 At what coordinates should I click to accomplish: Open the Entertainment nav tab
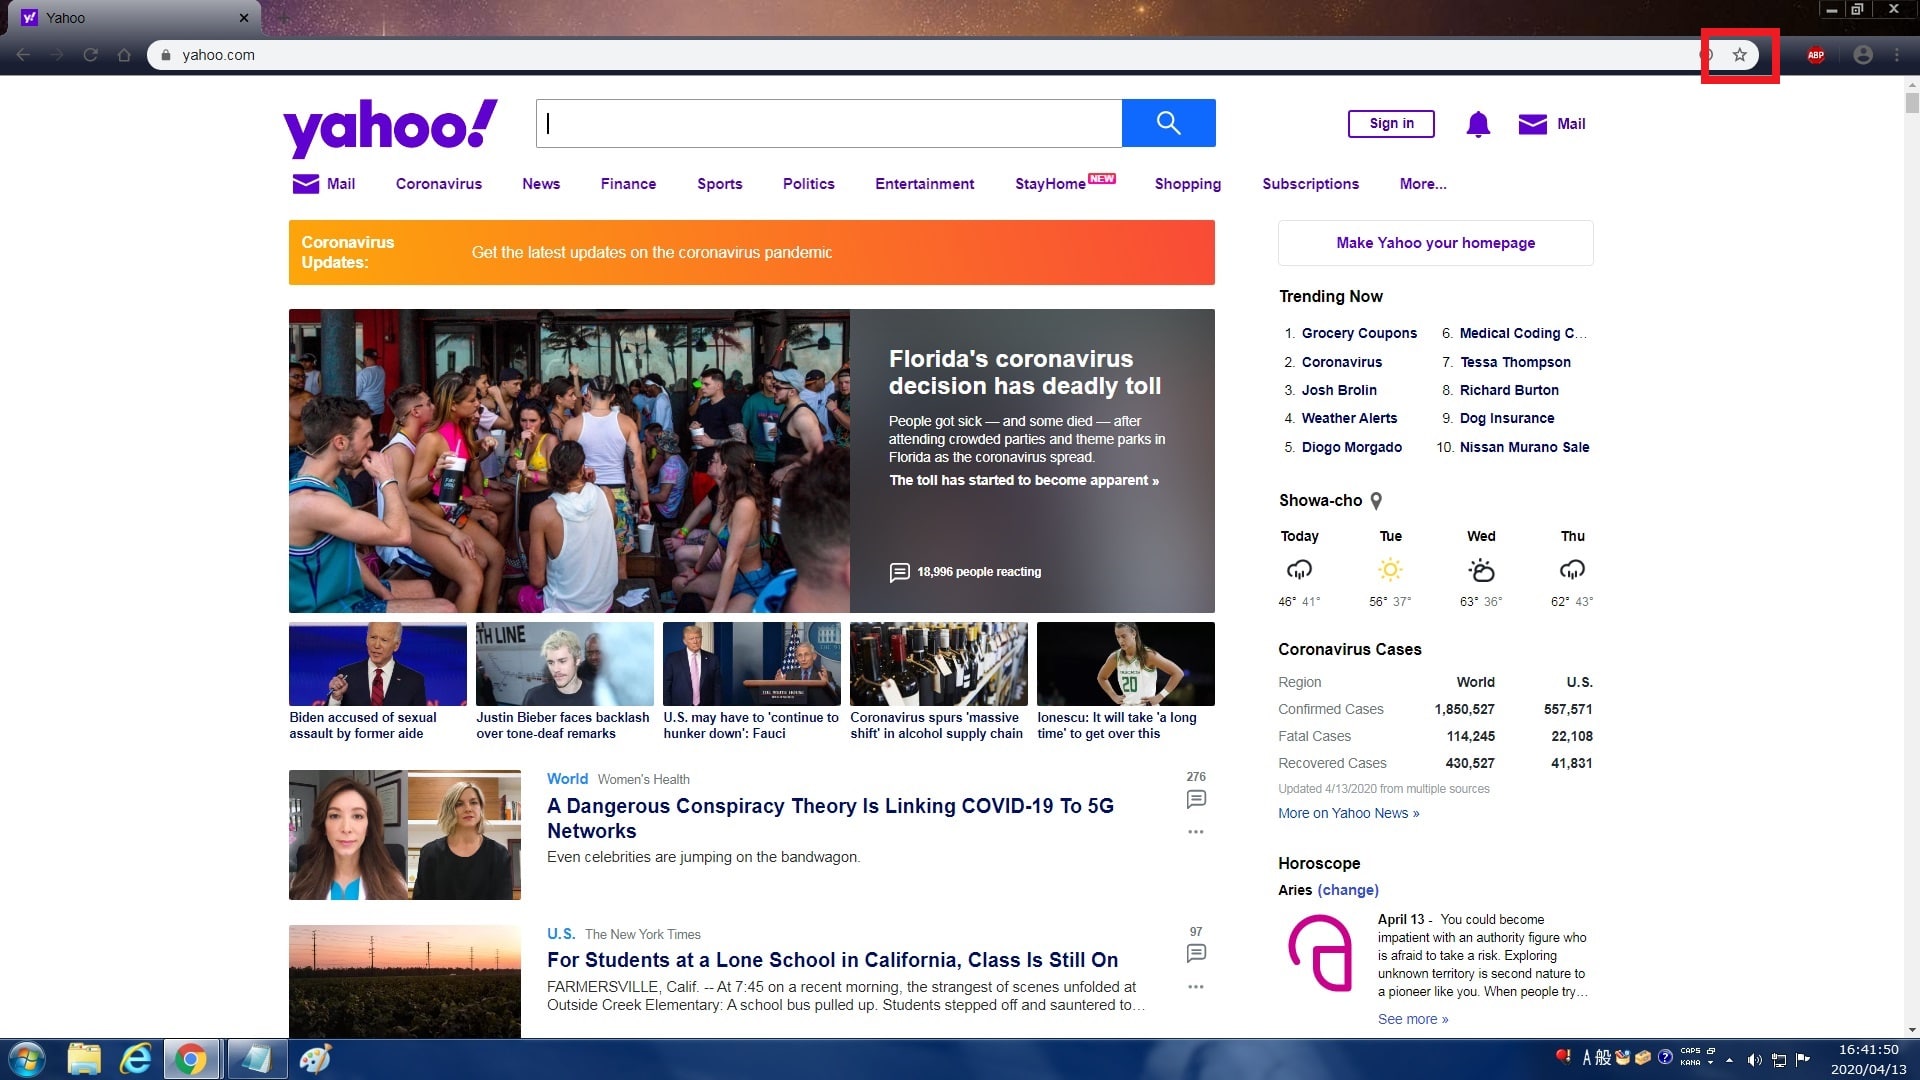pyautogui.click(x=924, y=184)
